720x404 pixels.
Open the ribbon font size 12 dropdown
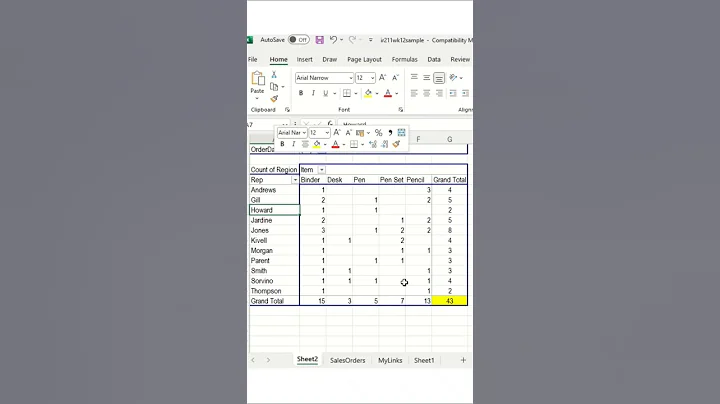pyautogui.click(x=372, y=78)
